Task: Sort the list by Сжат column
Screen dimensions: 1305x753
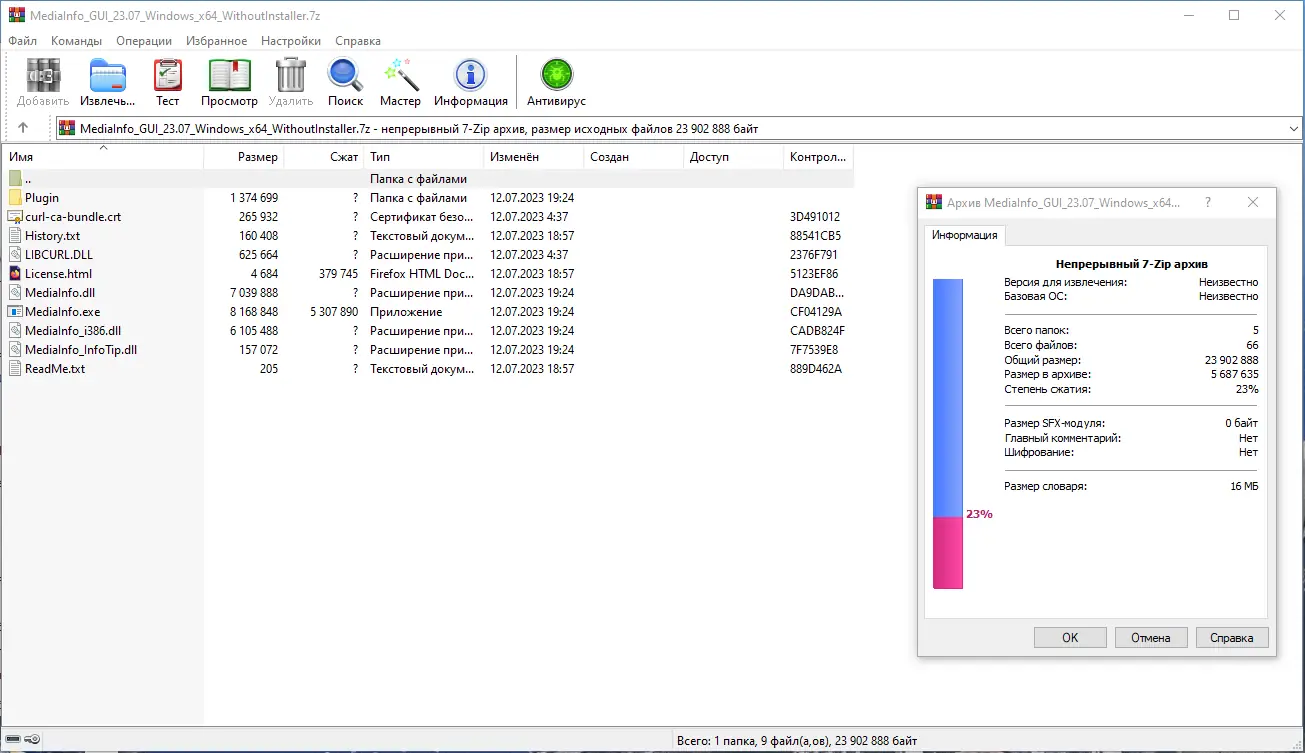Action: pyautogui.click(x=324, y=157)
